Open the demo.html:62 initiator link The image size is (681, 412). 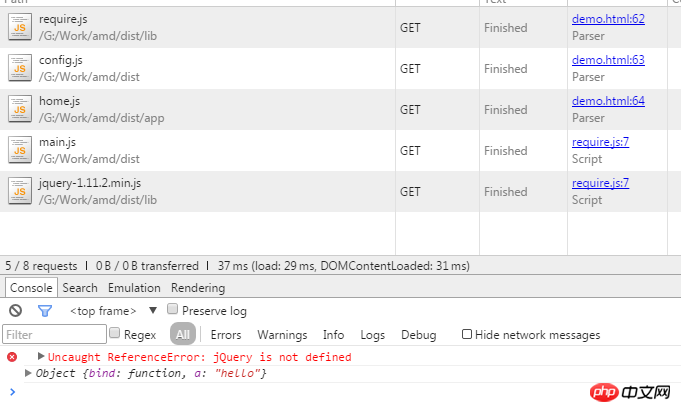(608, 19)
